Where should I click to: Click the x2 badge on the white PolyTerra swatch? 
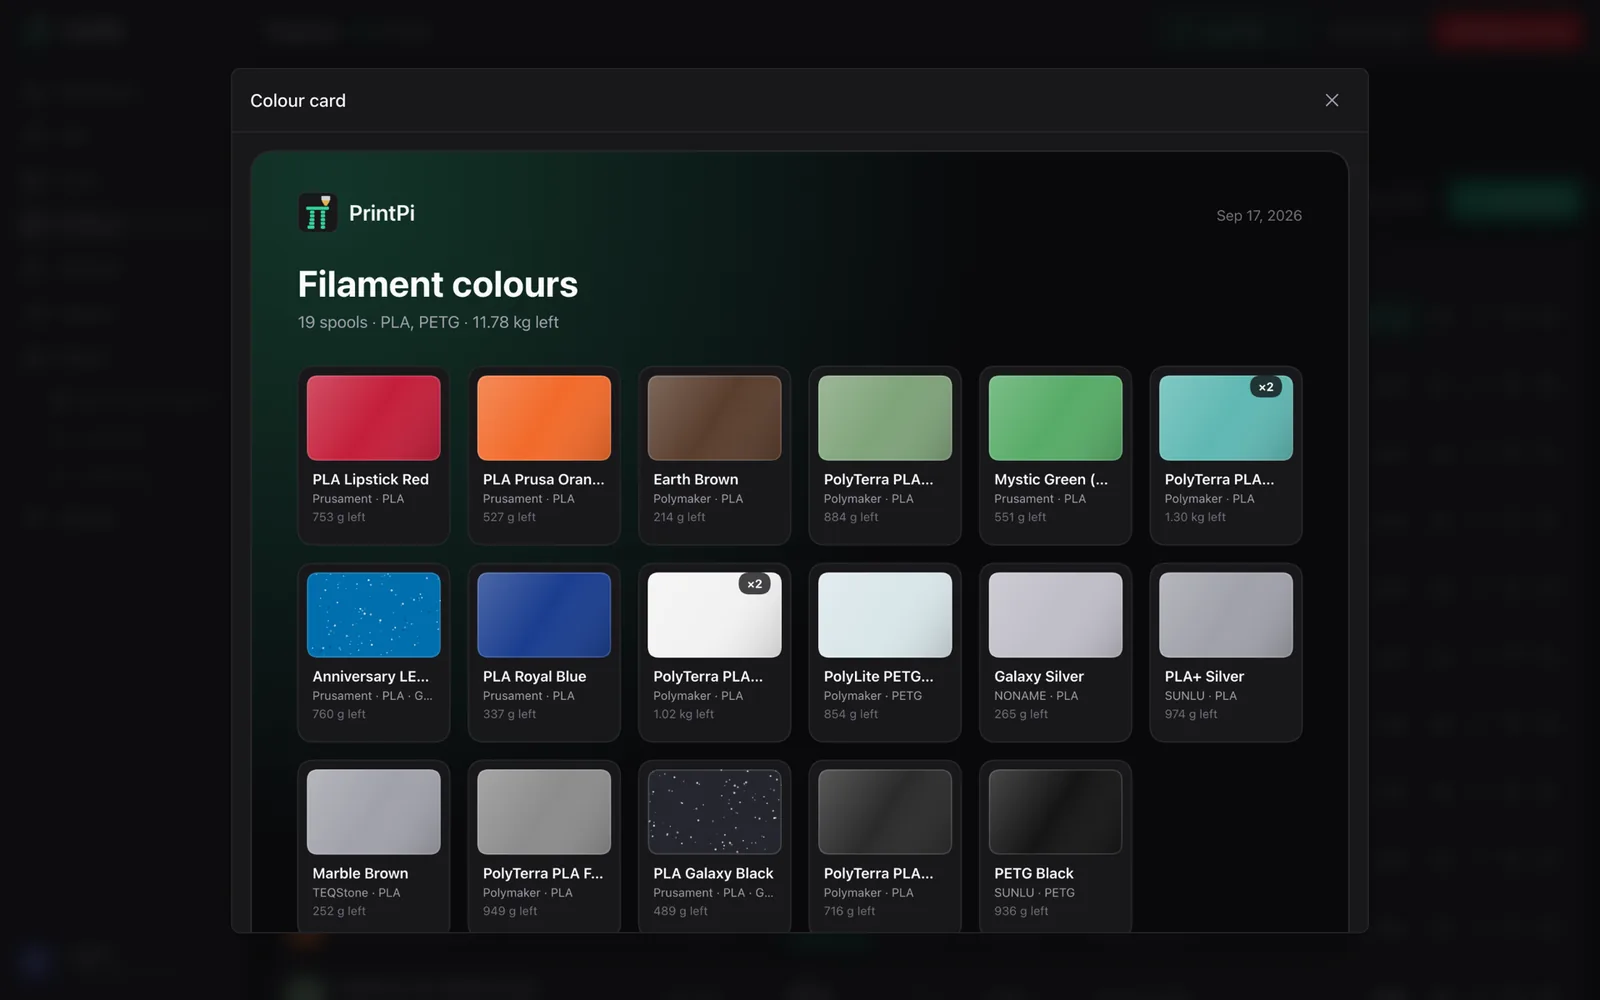754,584
